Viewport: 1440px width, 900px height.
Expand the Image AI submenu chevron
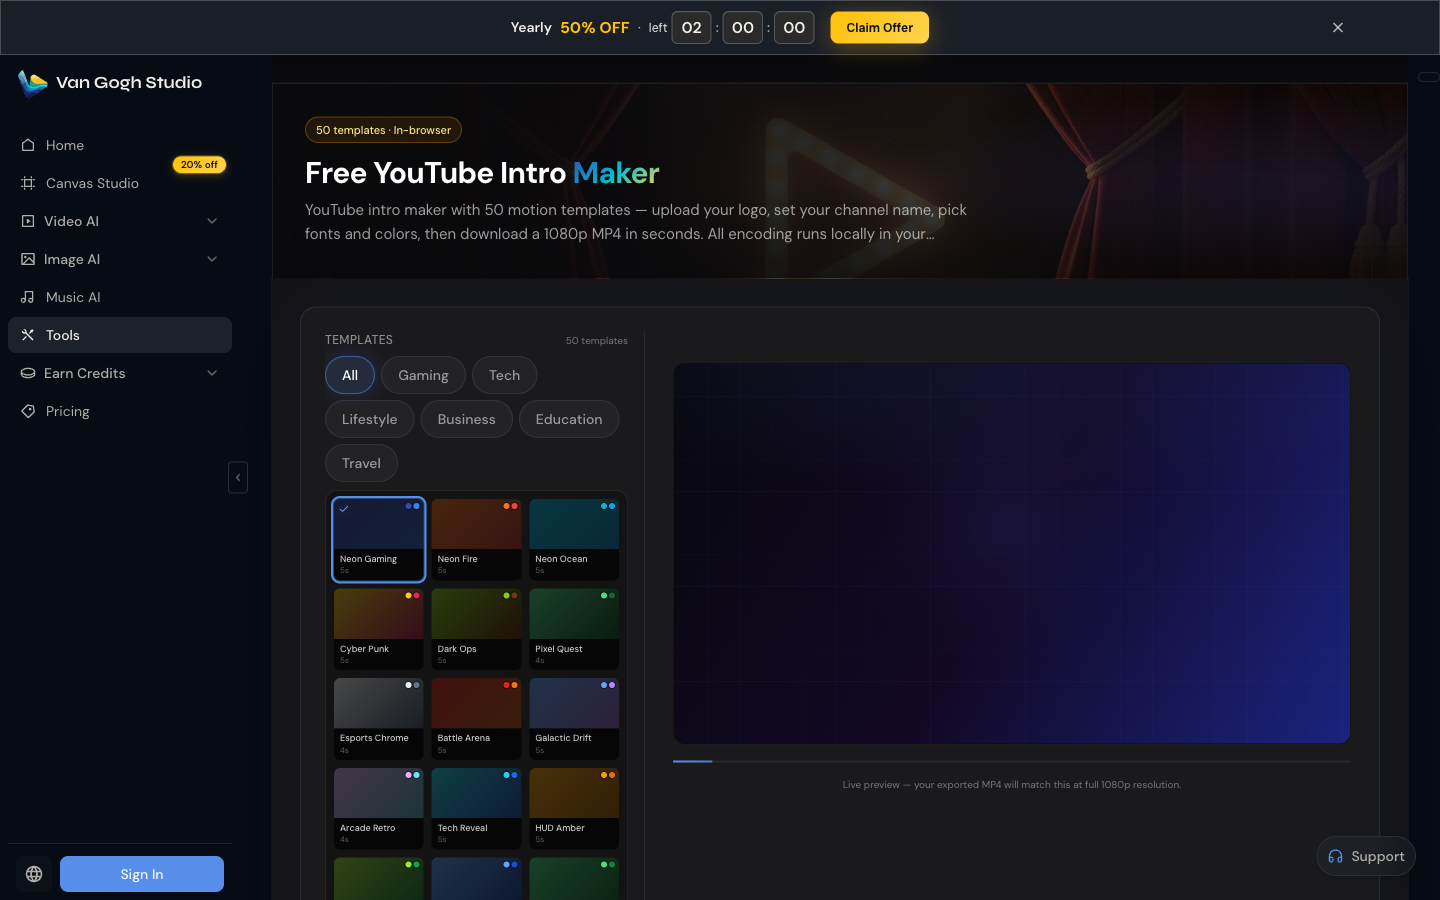click(x=212, y=259)
